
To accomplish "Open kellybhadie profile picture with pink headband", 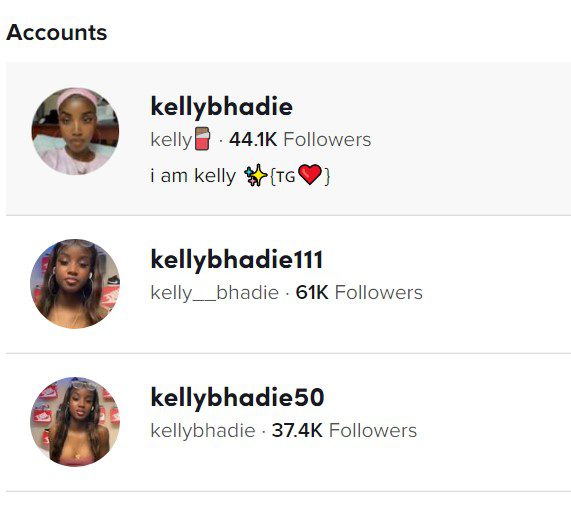I will pyautogui.click(x=75, y=131).
